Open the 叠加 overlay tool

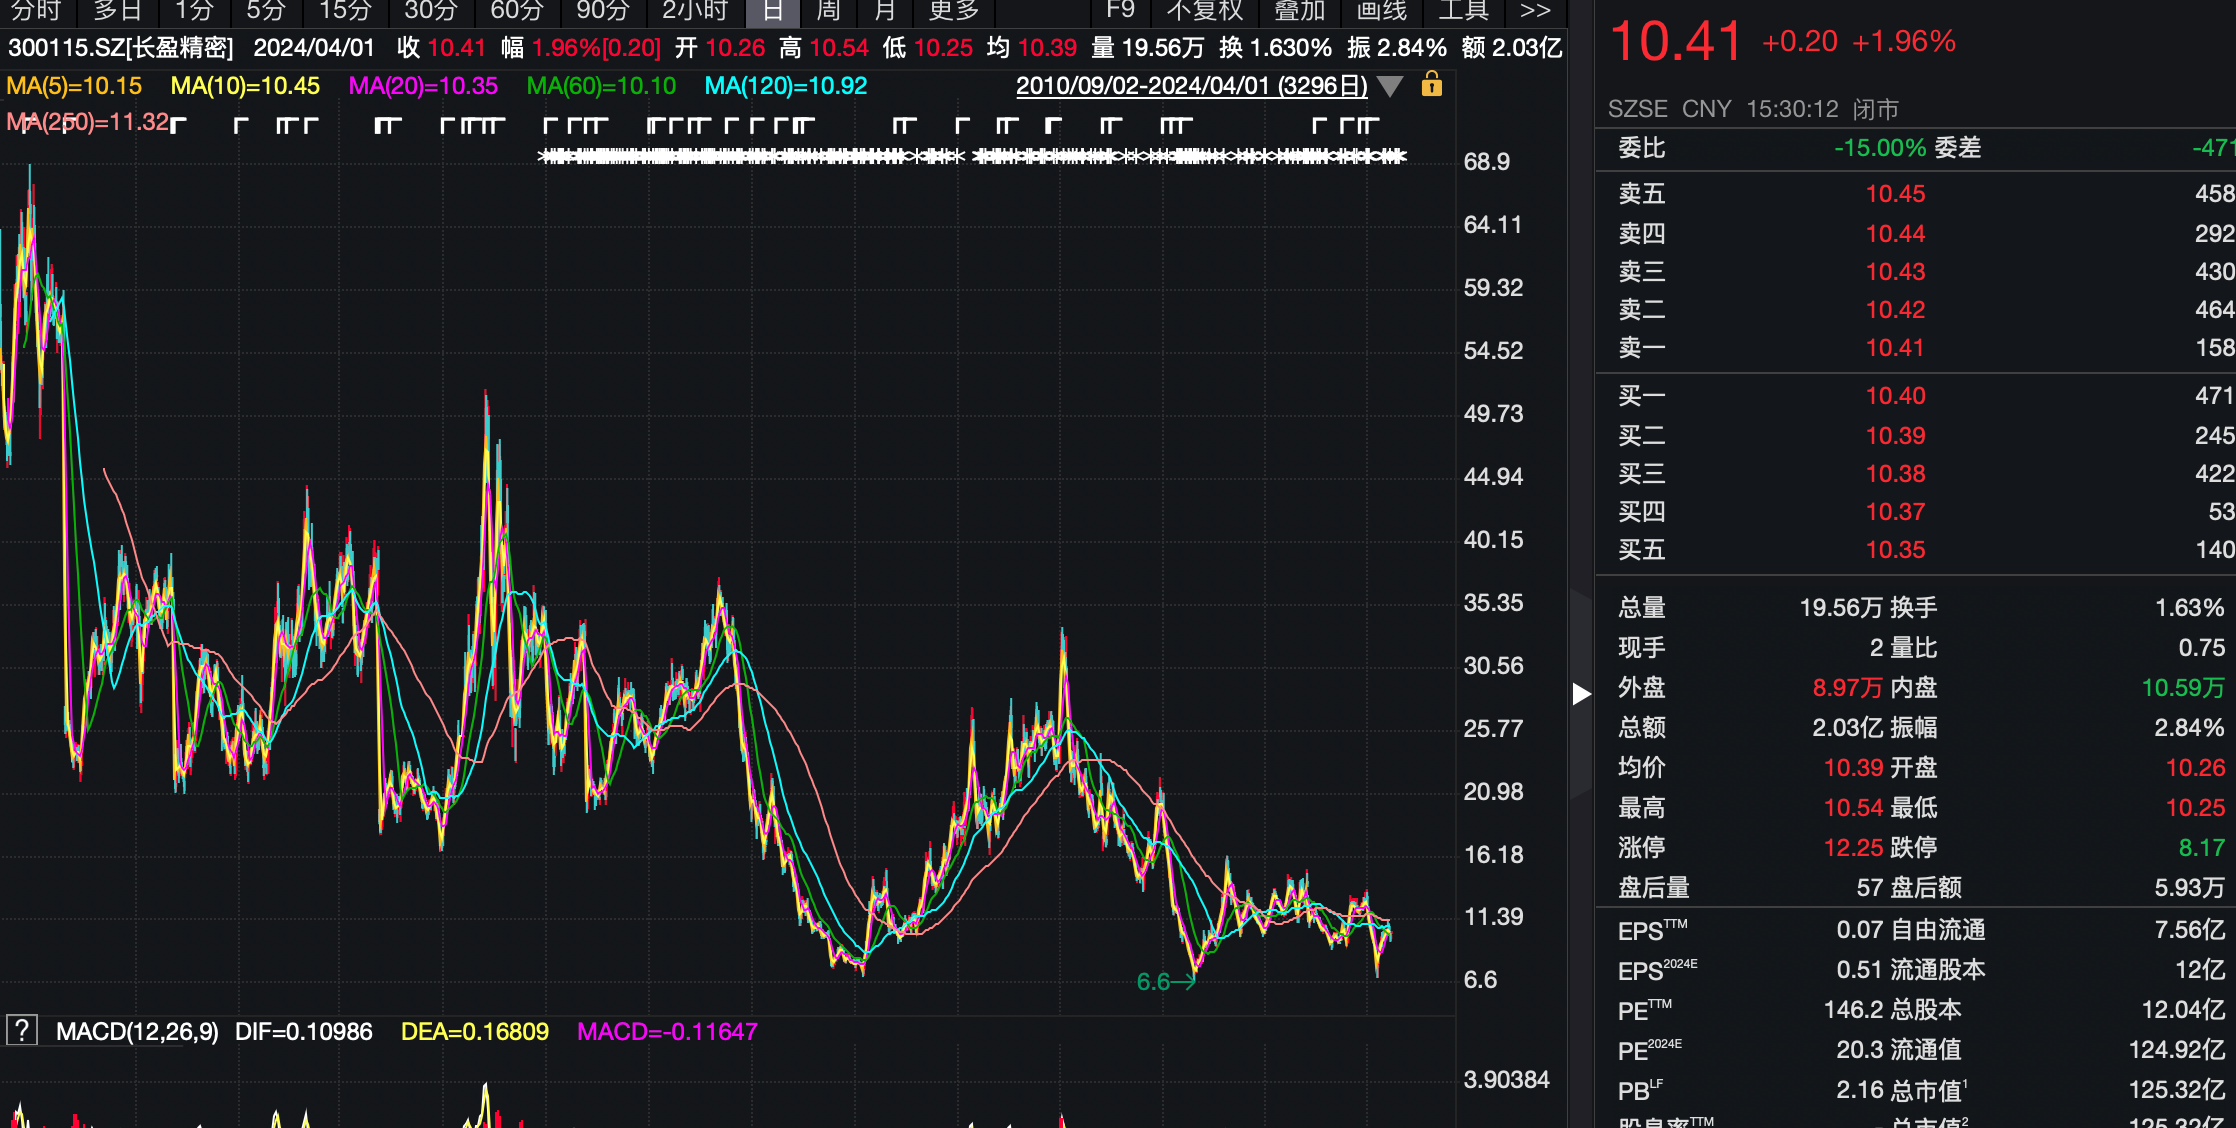tap(1299, 11)
